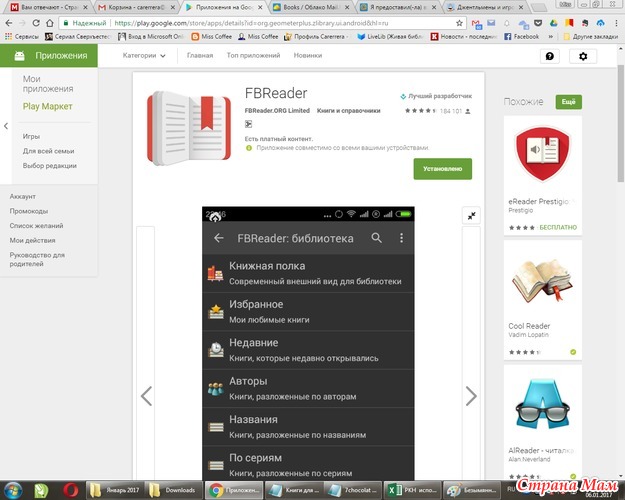Screen dimensions: 625x500
Task: Click the FBReader rating stars
Action: 420,111
